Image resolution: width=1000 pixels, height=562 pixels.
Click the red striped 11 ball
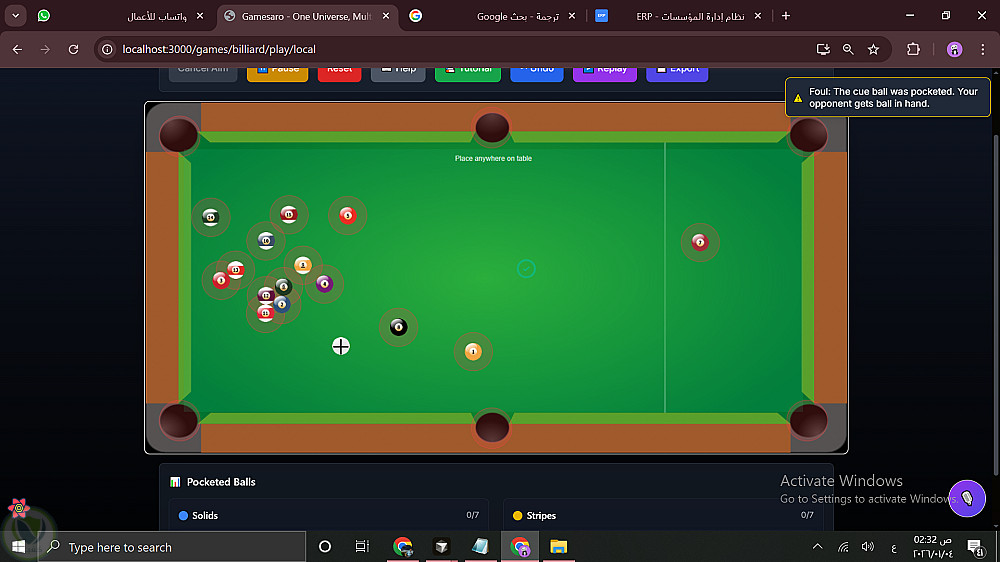pos(265,313)
